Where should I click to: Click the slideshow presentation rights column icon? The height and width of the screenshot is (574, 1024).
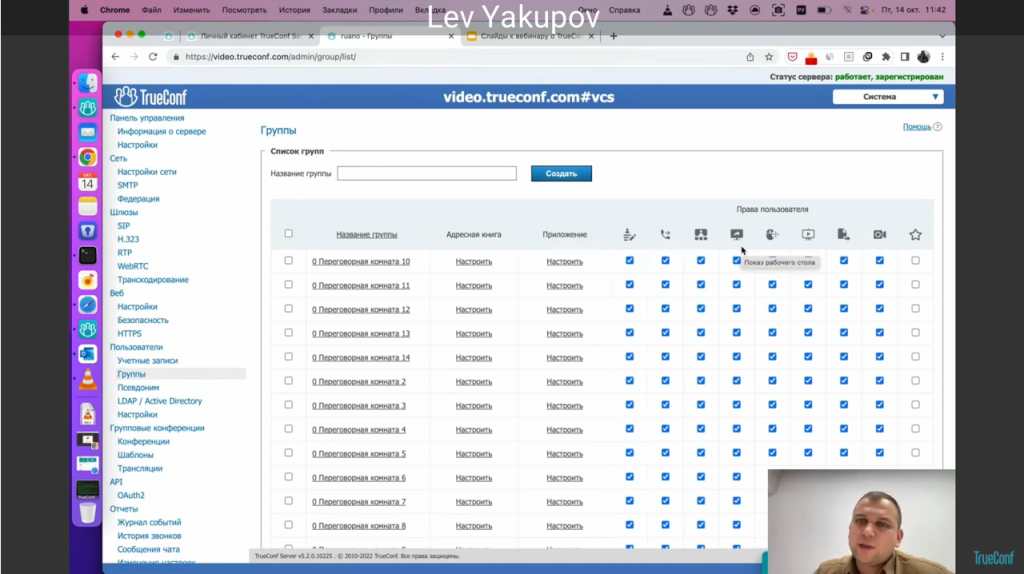pyautogui.click(x=808, y=234)
